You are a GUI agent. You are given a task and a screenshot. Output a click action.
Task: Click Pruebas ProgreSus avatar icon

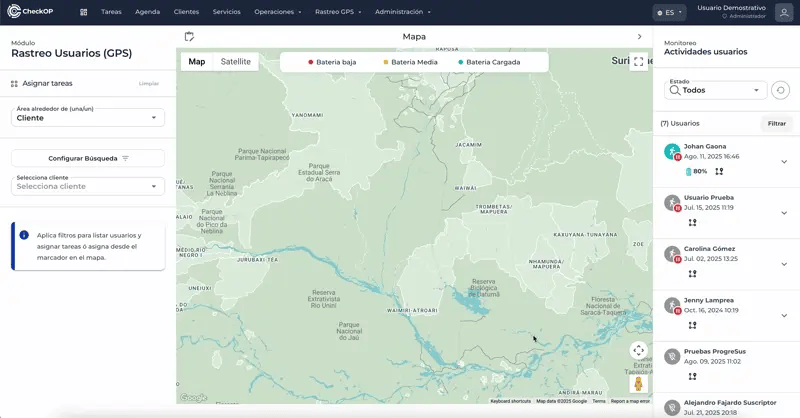672,356
